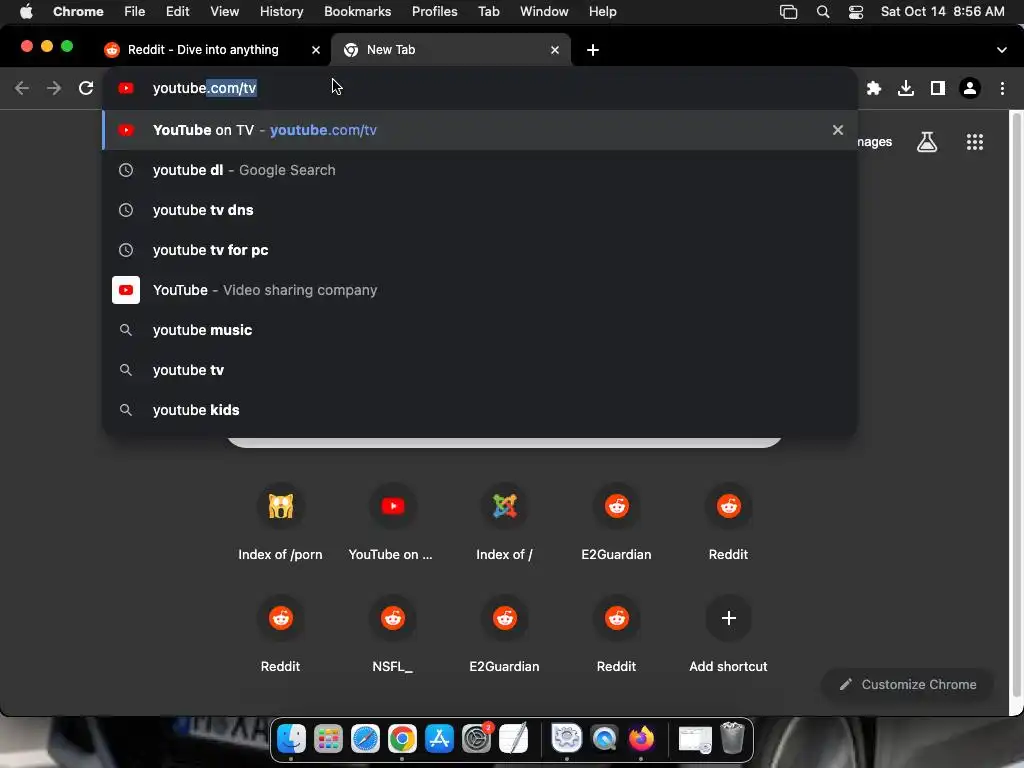Image resolution: width=1024 pixels, height=768 pixels.
Task: Open System Settings from the Dock
Action: pyautogui.click(x=477, y=739)
